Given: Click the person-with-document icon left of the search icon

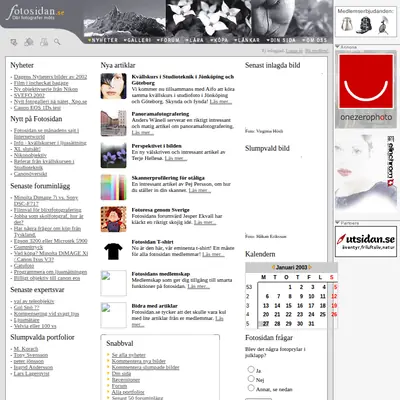Looking at the screenshot, I should point(44,42).
